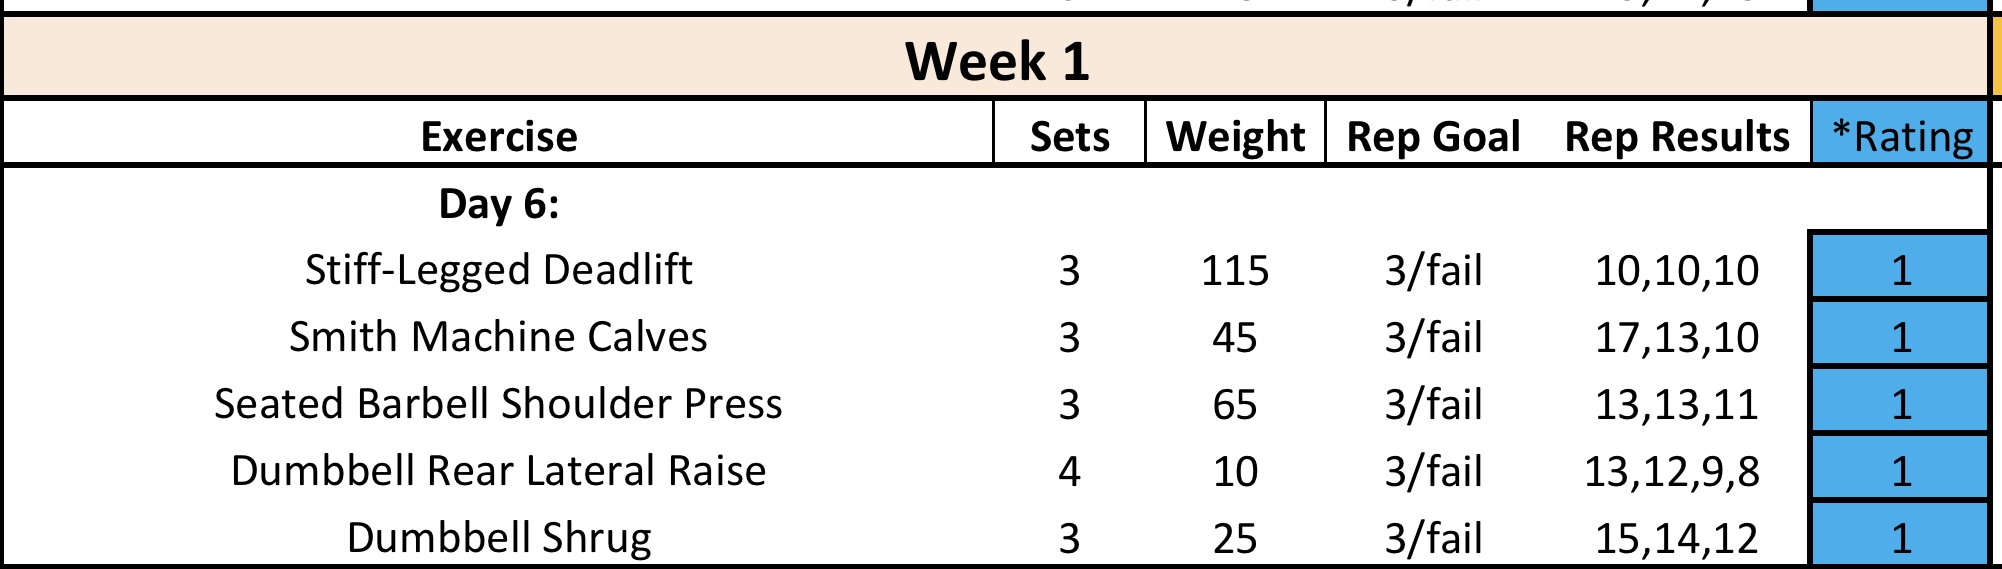
Task: Select the Rep Results header cell
Action: coord(1676,136)
